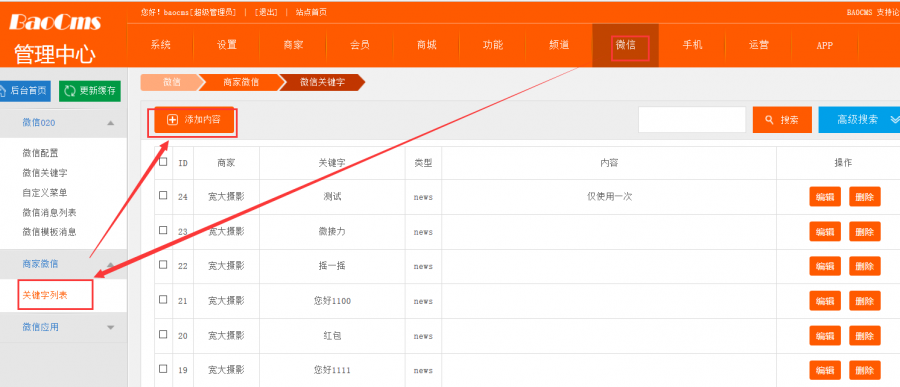This screenshot has width=900, height=387.
Task: Expand the 高级搜索 dropdown
Action: point(859,119)
